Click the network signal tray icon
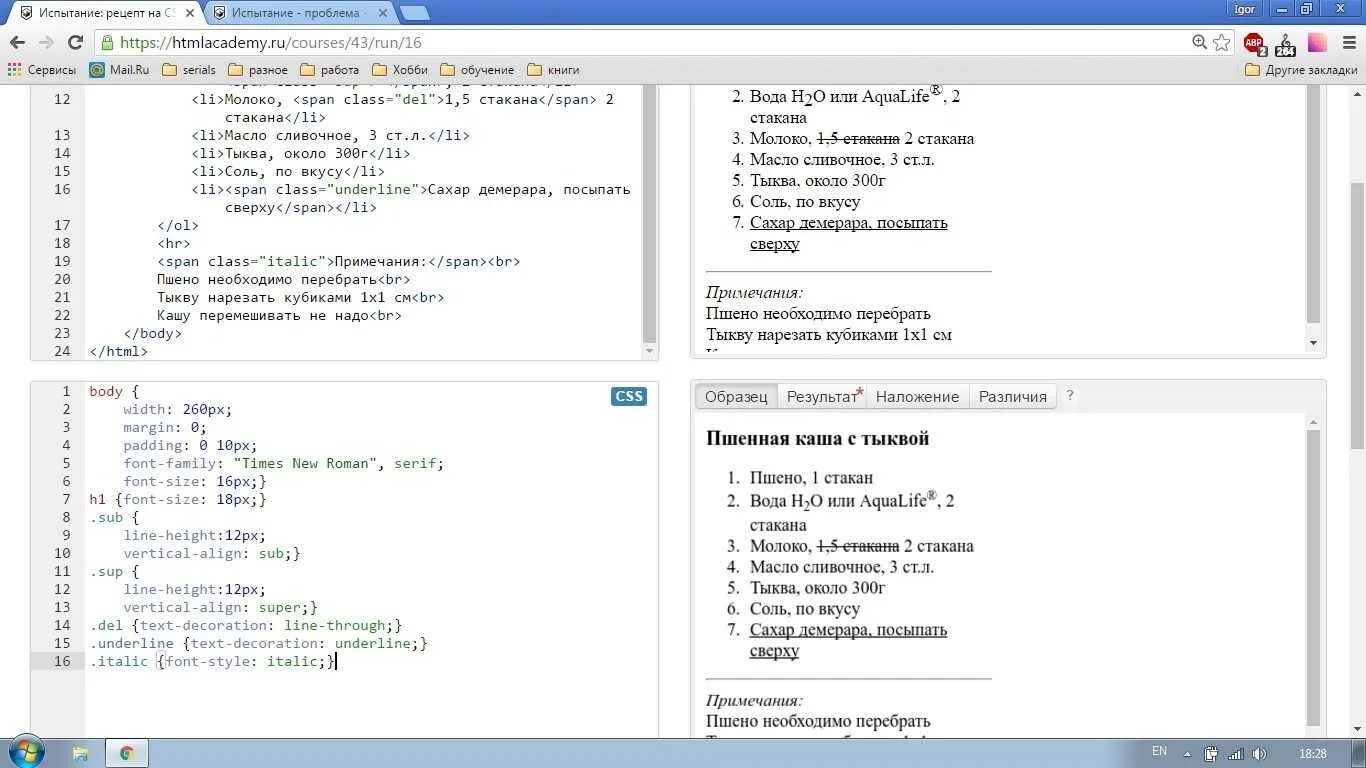This screenshot has width=1366, height=768. click(x=1236, y=753)
